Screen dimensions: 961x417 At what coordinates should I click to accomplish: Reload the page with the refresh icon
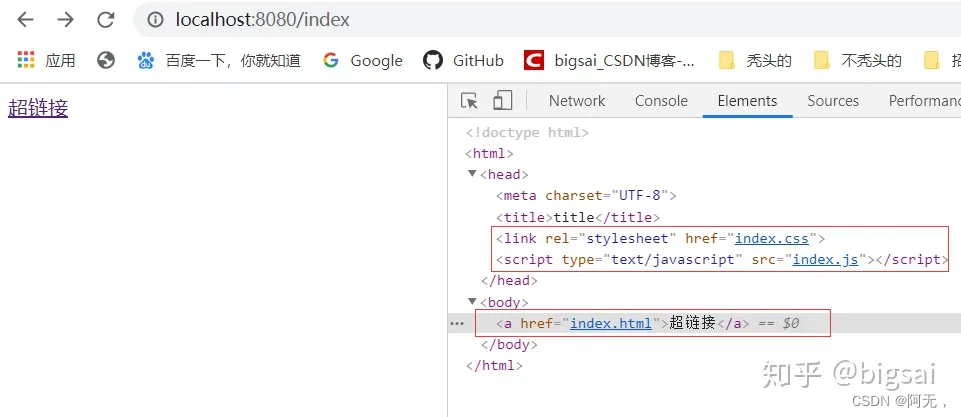tap(106, 20)
